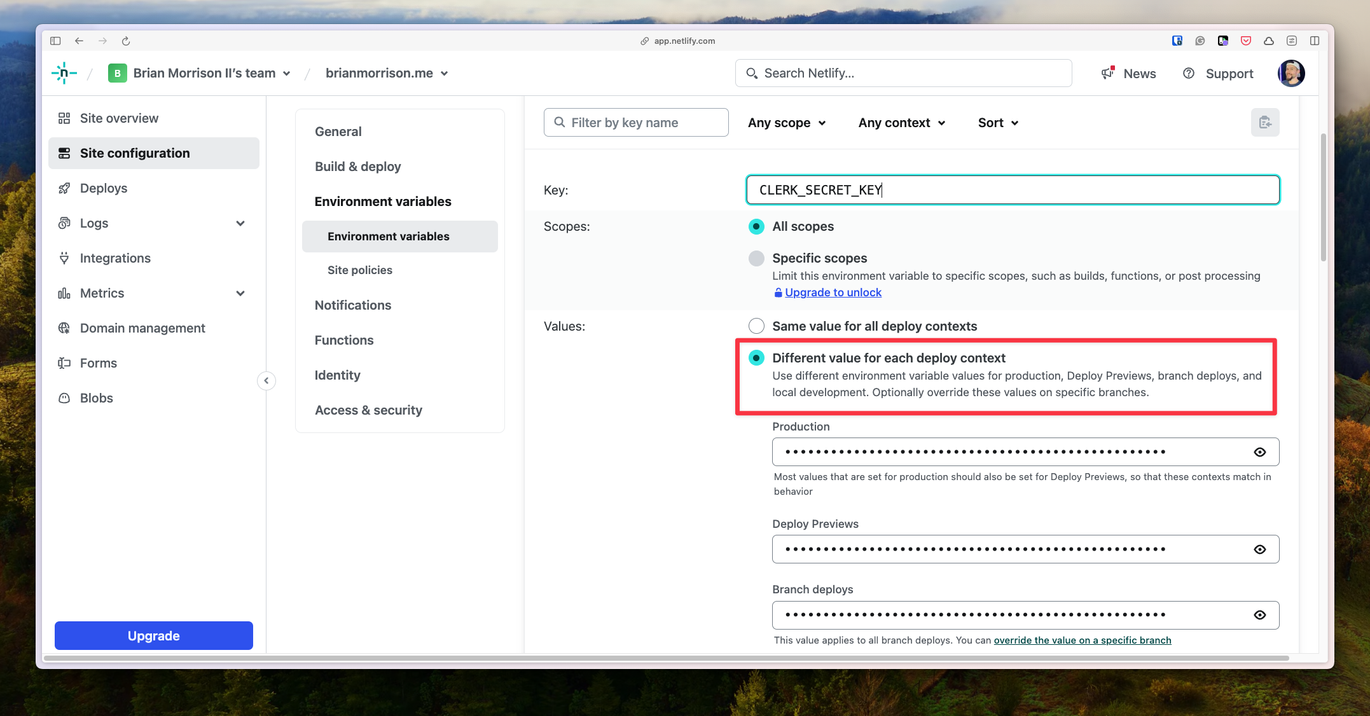
Task: Click the app.netlify.com address bar
Action: pyautogui.click(x=678, y=41)
